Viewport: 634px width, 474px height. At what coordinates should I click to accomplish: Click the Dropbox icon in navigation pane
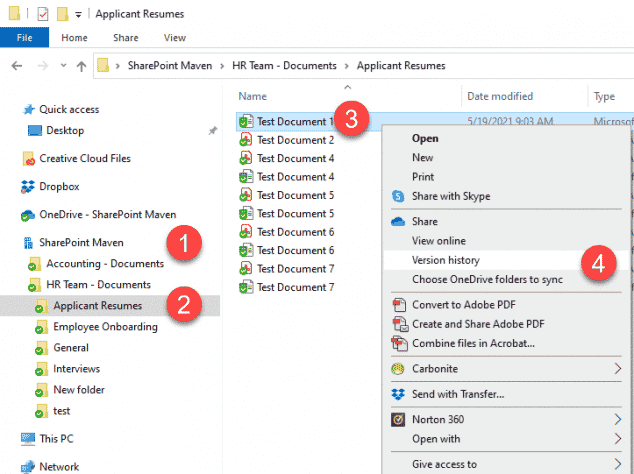pos(29,186)
